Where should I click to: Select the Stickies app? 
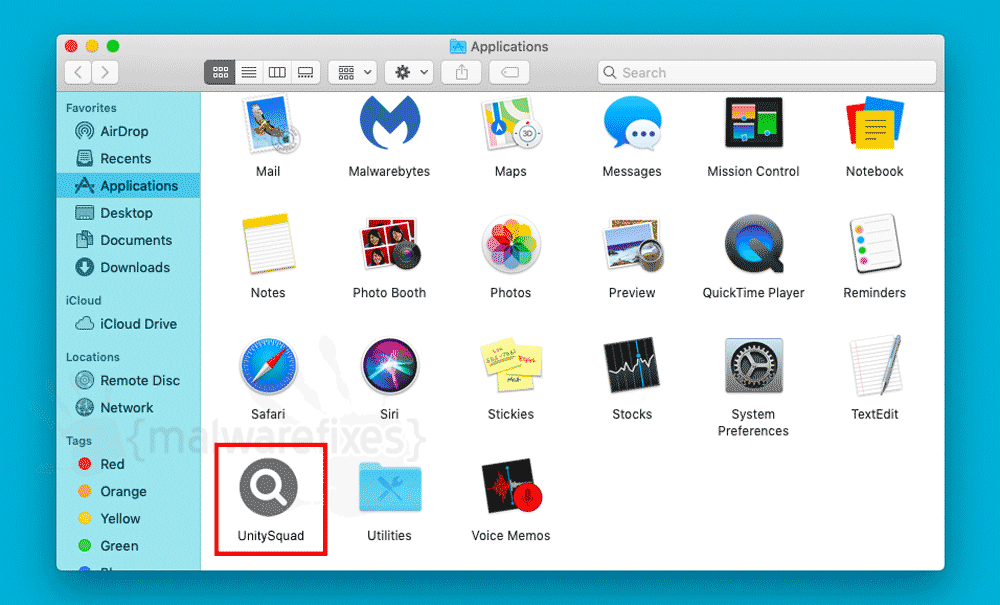pyautogui.click(x=511, y=365)
